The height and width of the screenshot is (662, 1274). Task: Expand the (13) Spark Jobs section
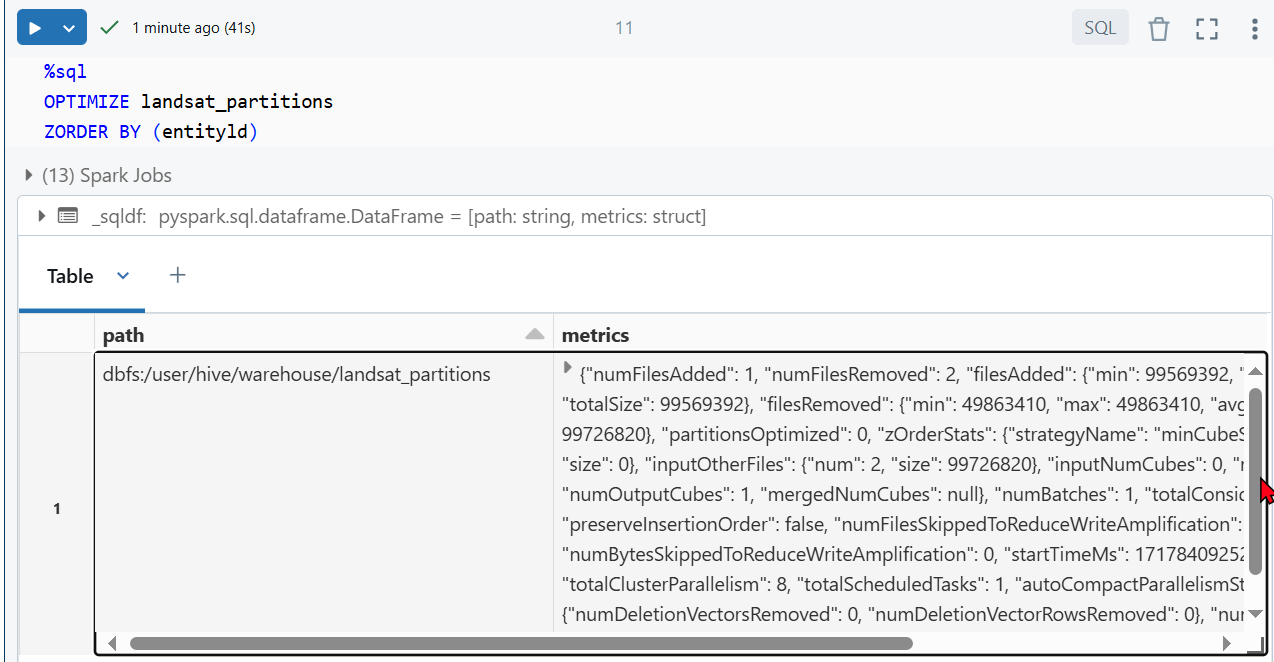point(28,176)
